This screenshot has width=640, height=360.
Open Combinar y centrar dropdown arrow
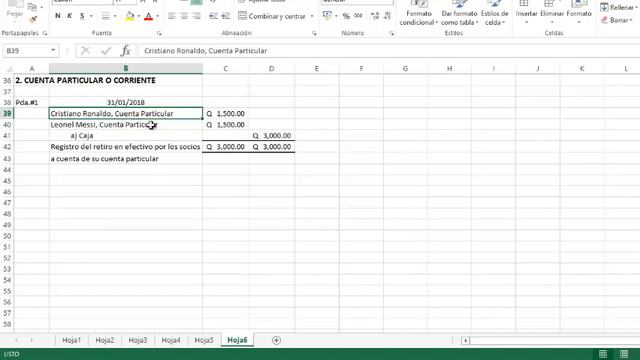coord(312,16)
